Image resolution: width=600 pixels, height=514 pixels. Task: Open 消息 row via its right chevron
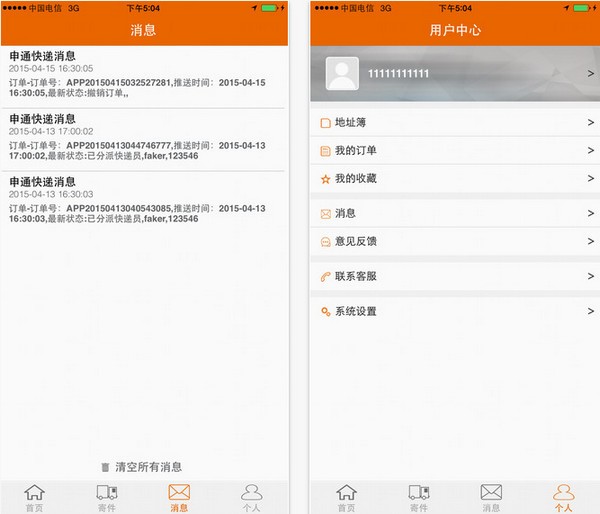[x=591, y=213]
